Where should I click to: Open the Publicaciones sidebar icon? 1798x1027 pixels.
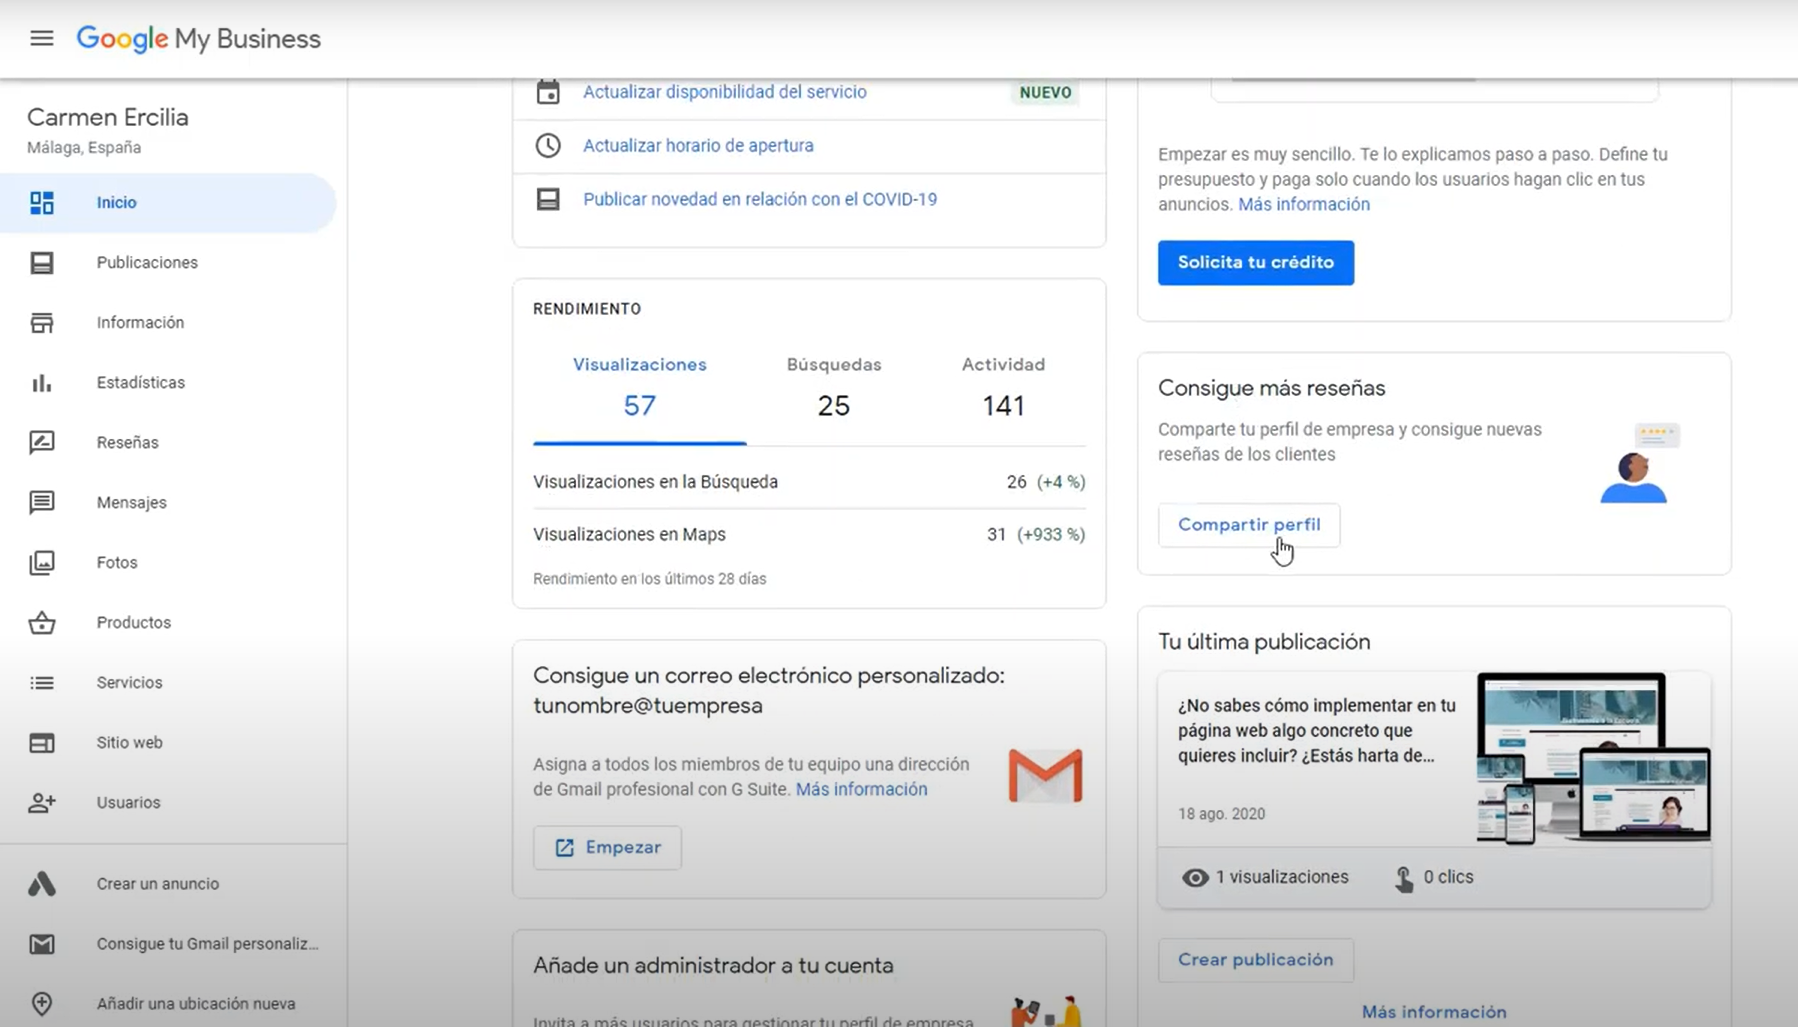pyautogui.click(x=42, y=263)
